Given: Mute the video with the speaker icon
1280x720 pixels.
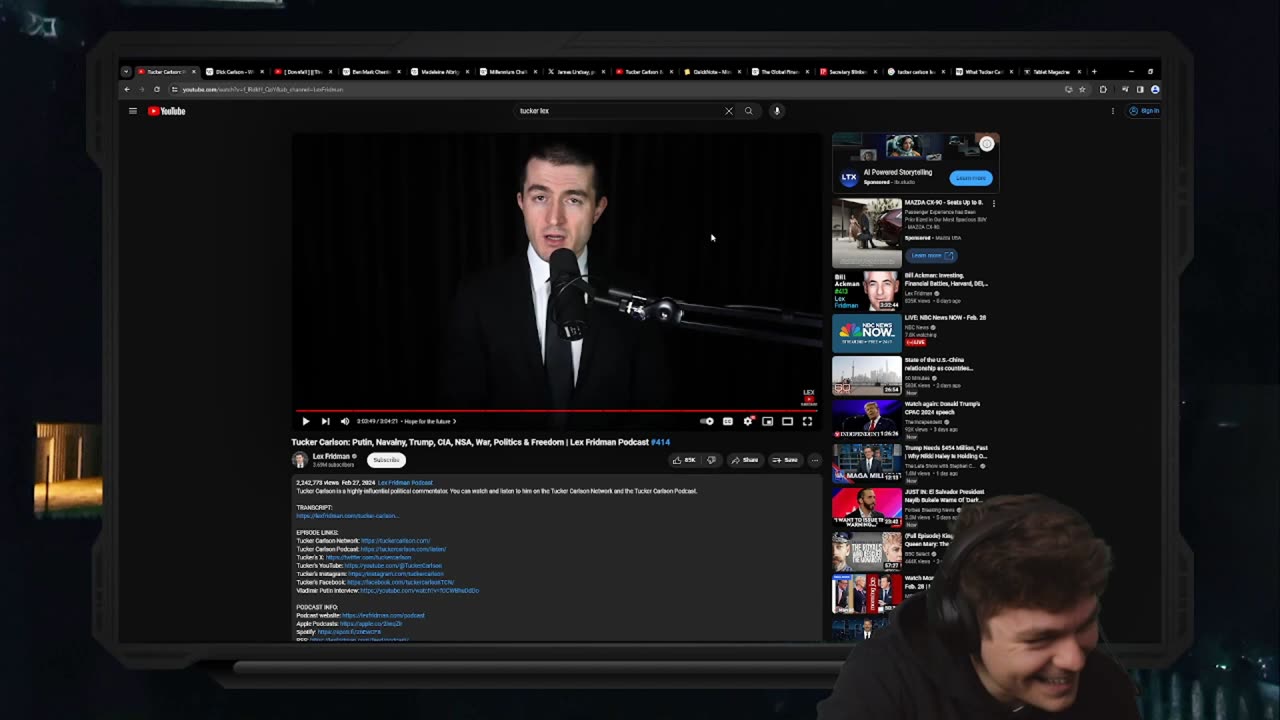Looking at the screenshot, I should tap(344, 421).
